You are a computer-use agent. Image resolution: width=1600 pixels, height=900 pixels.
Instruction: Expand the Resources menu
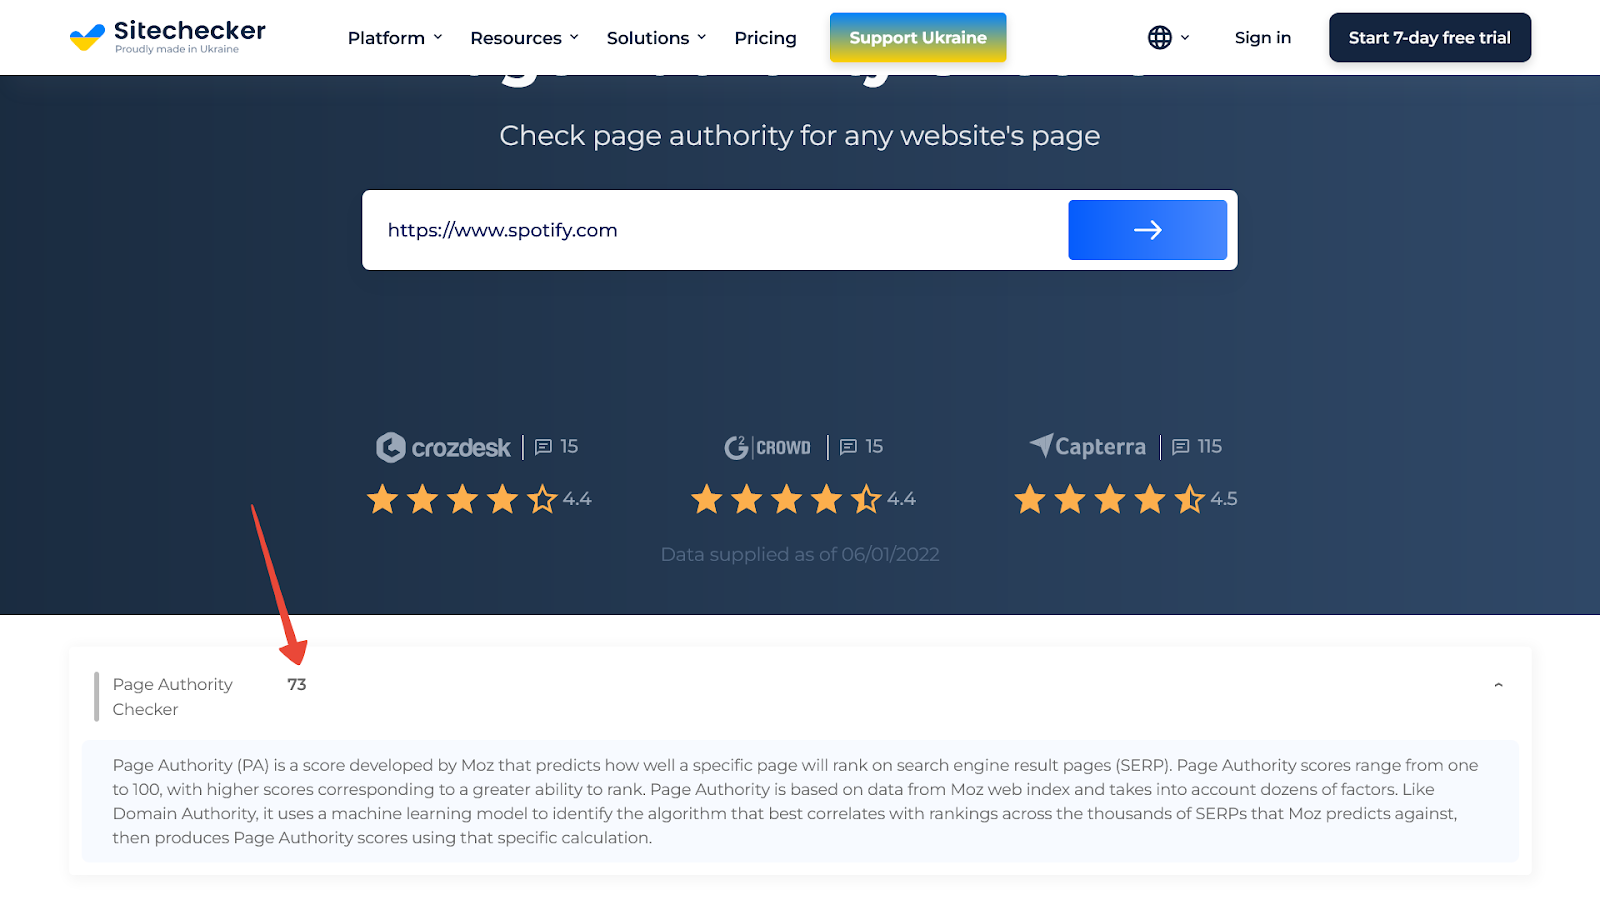pyautogui.click(x=525, y=38)
